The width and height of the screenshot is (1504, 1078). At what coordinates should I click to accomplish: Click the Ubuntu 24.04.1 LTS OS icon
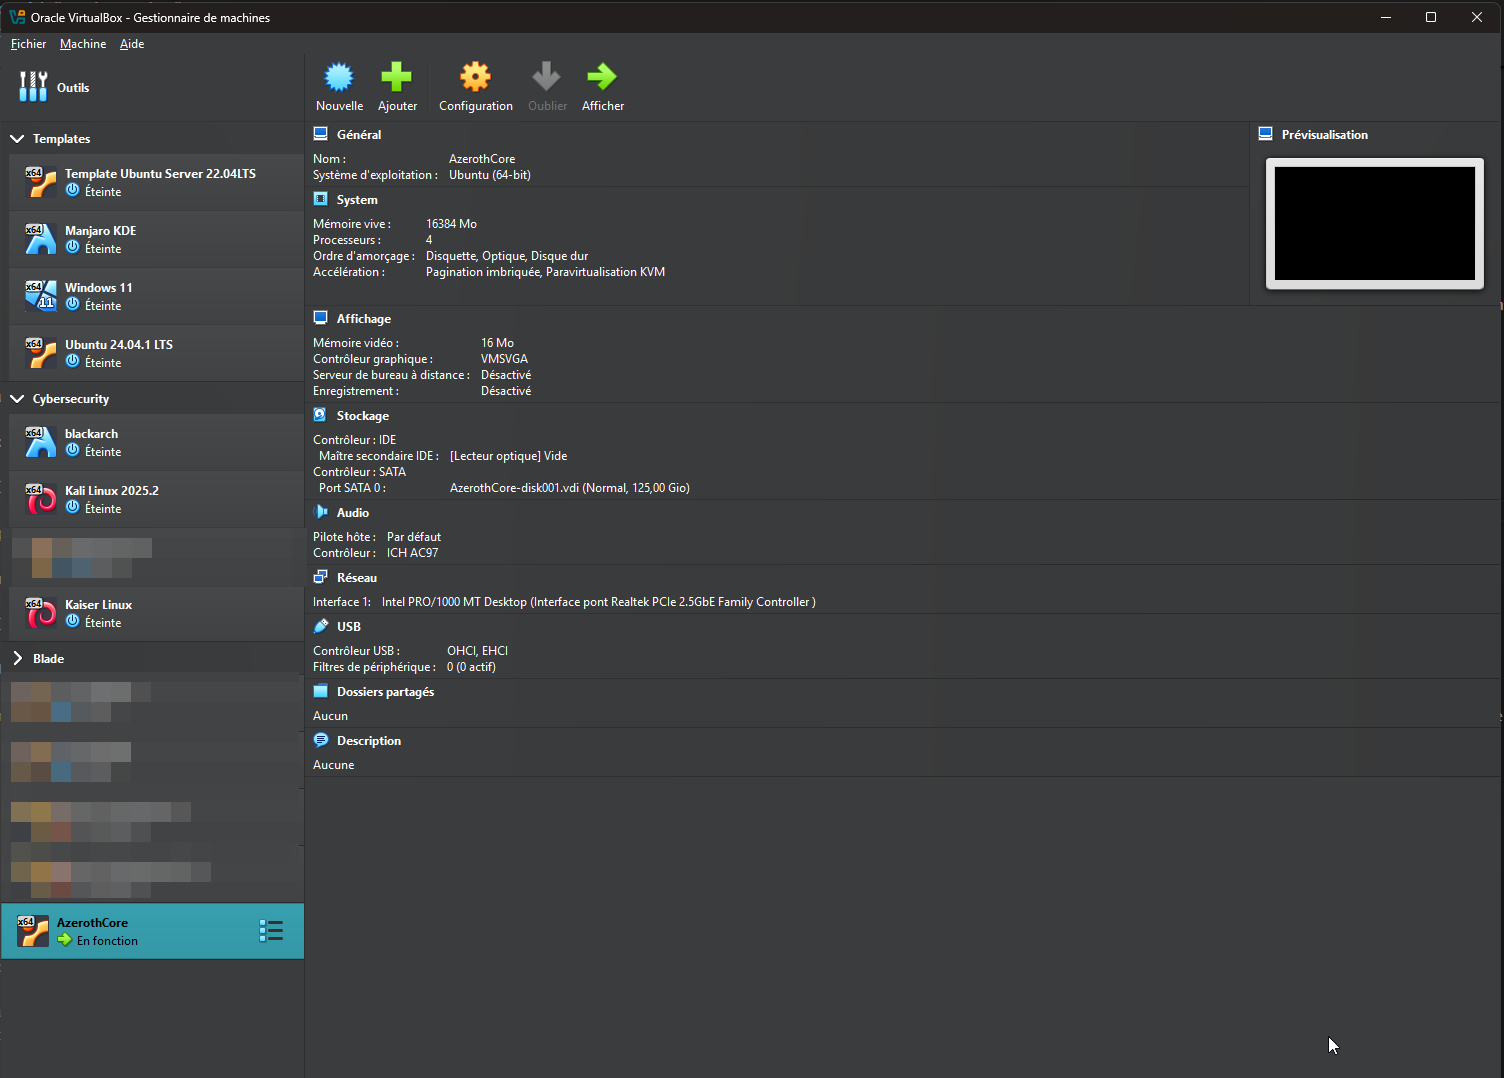click(41, 353)
